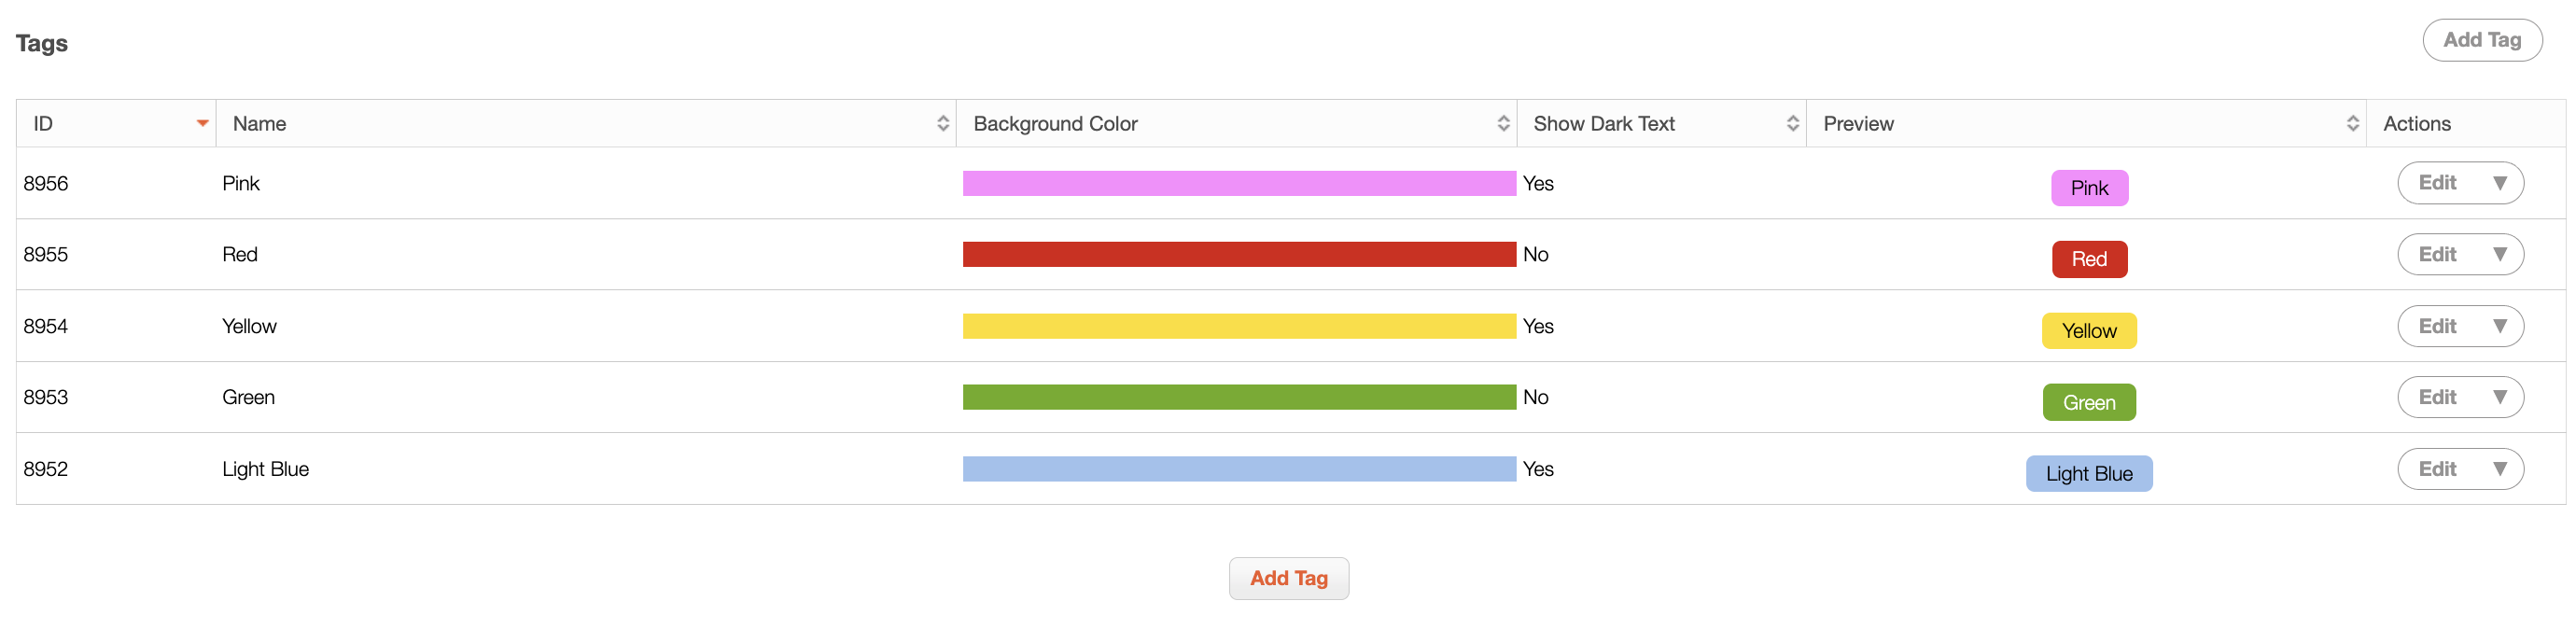Click Show Dark Text sort icon

[1792, 124]
